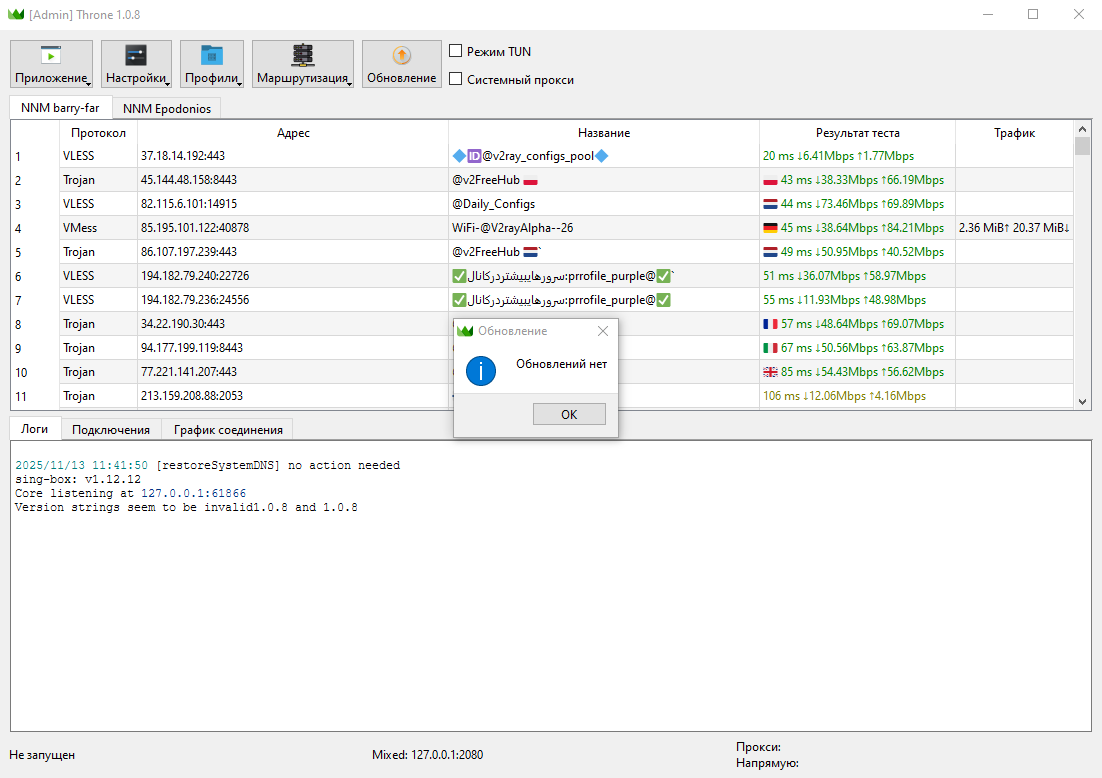The image size is (1102, 778).
Task: Open the Настройки toolbar icon
Action: point(136,56)
